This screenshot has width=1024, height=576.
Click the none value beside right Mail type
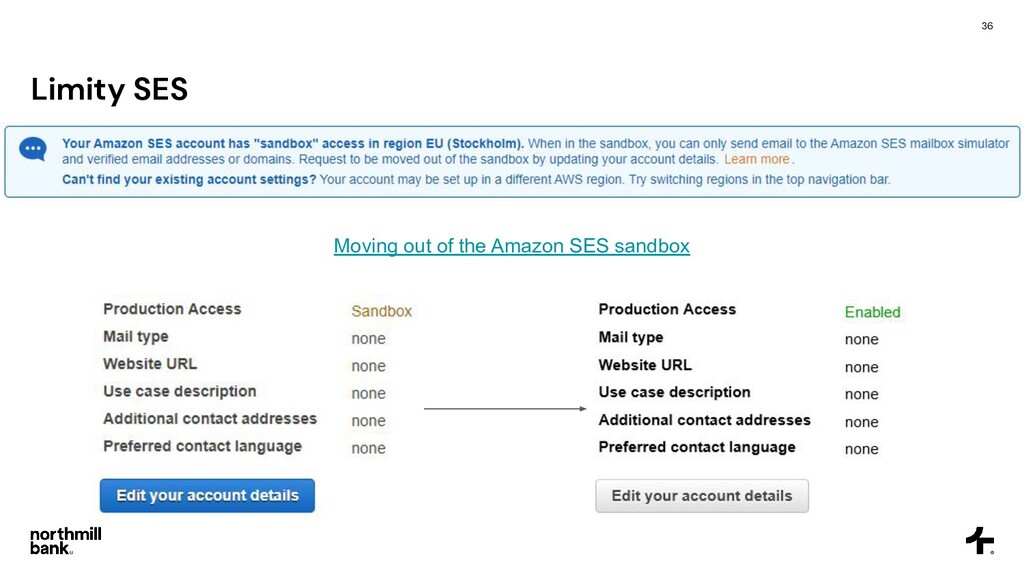[x=861, y=340]
